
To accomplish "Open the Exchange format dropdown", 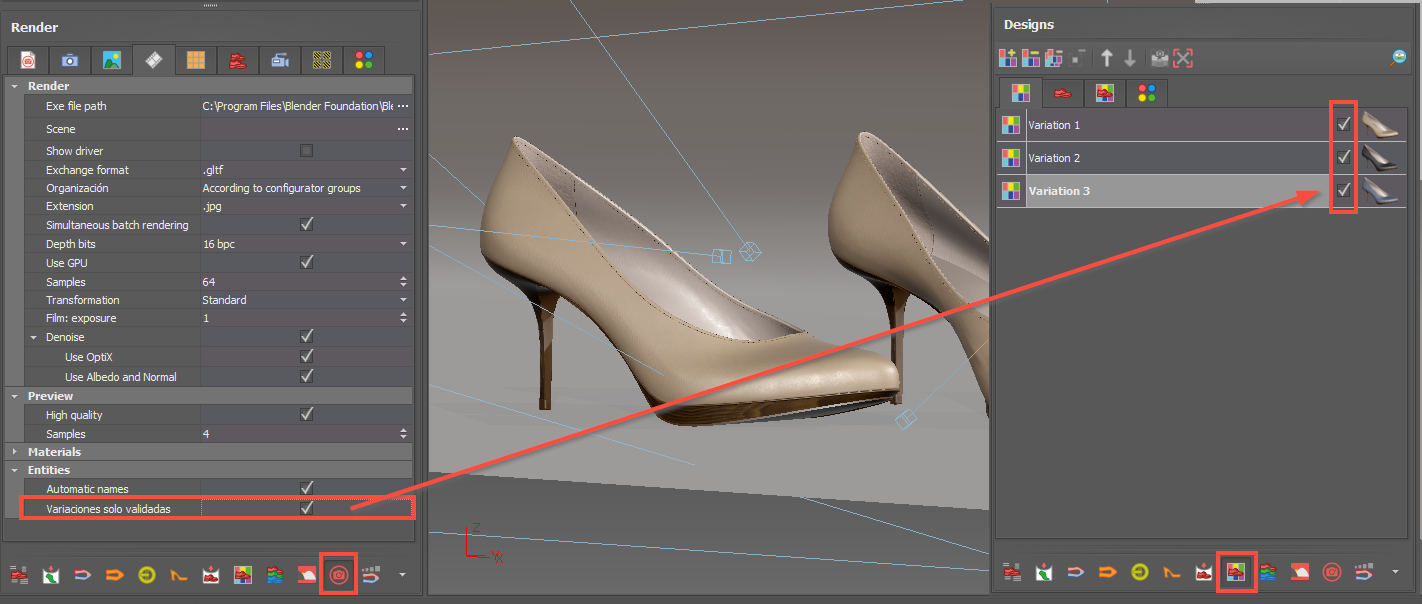I will point(403,170).
